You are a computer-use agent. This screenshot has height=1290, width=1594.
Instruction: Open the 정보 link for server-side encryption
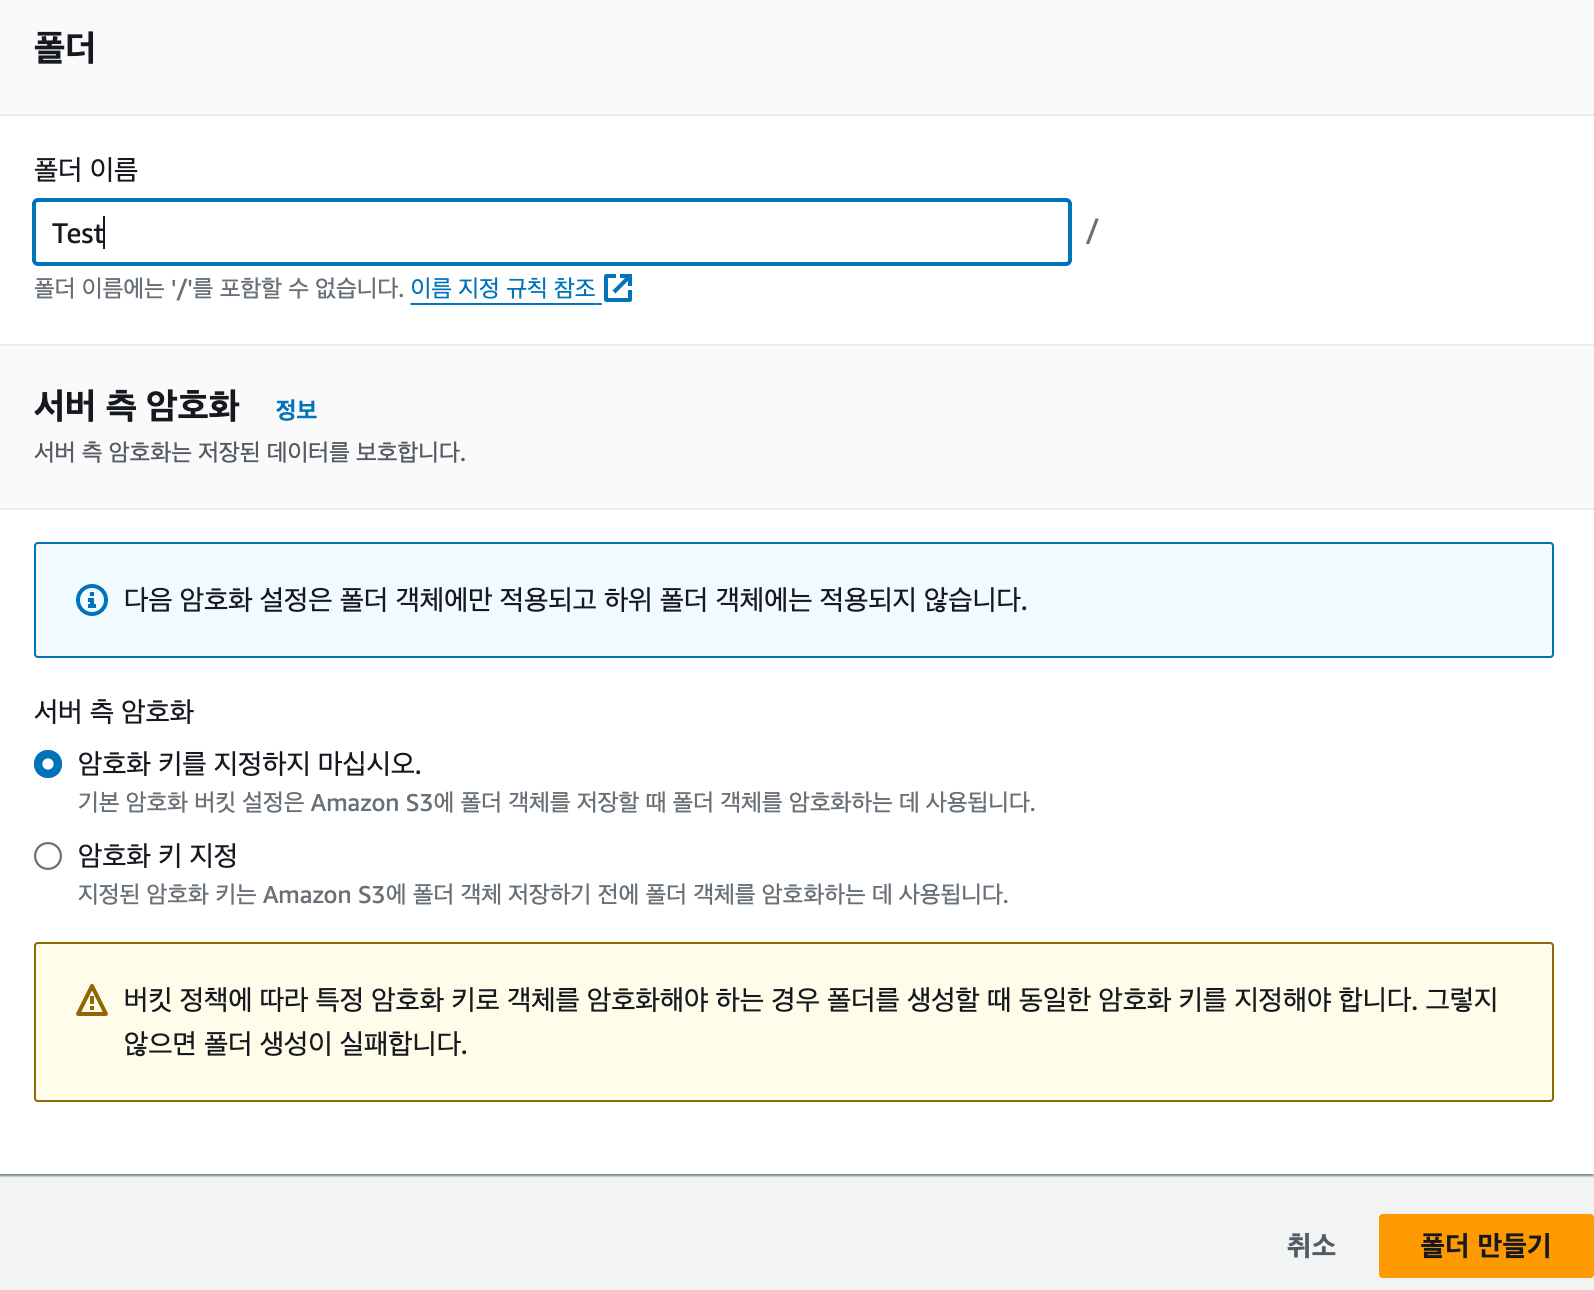coord(296,409)
